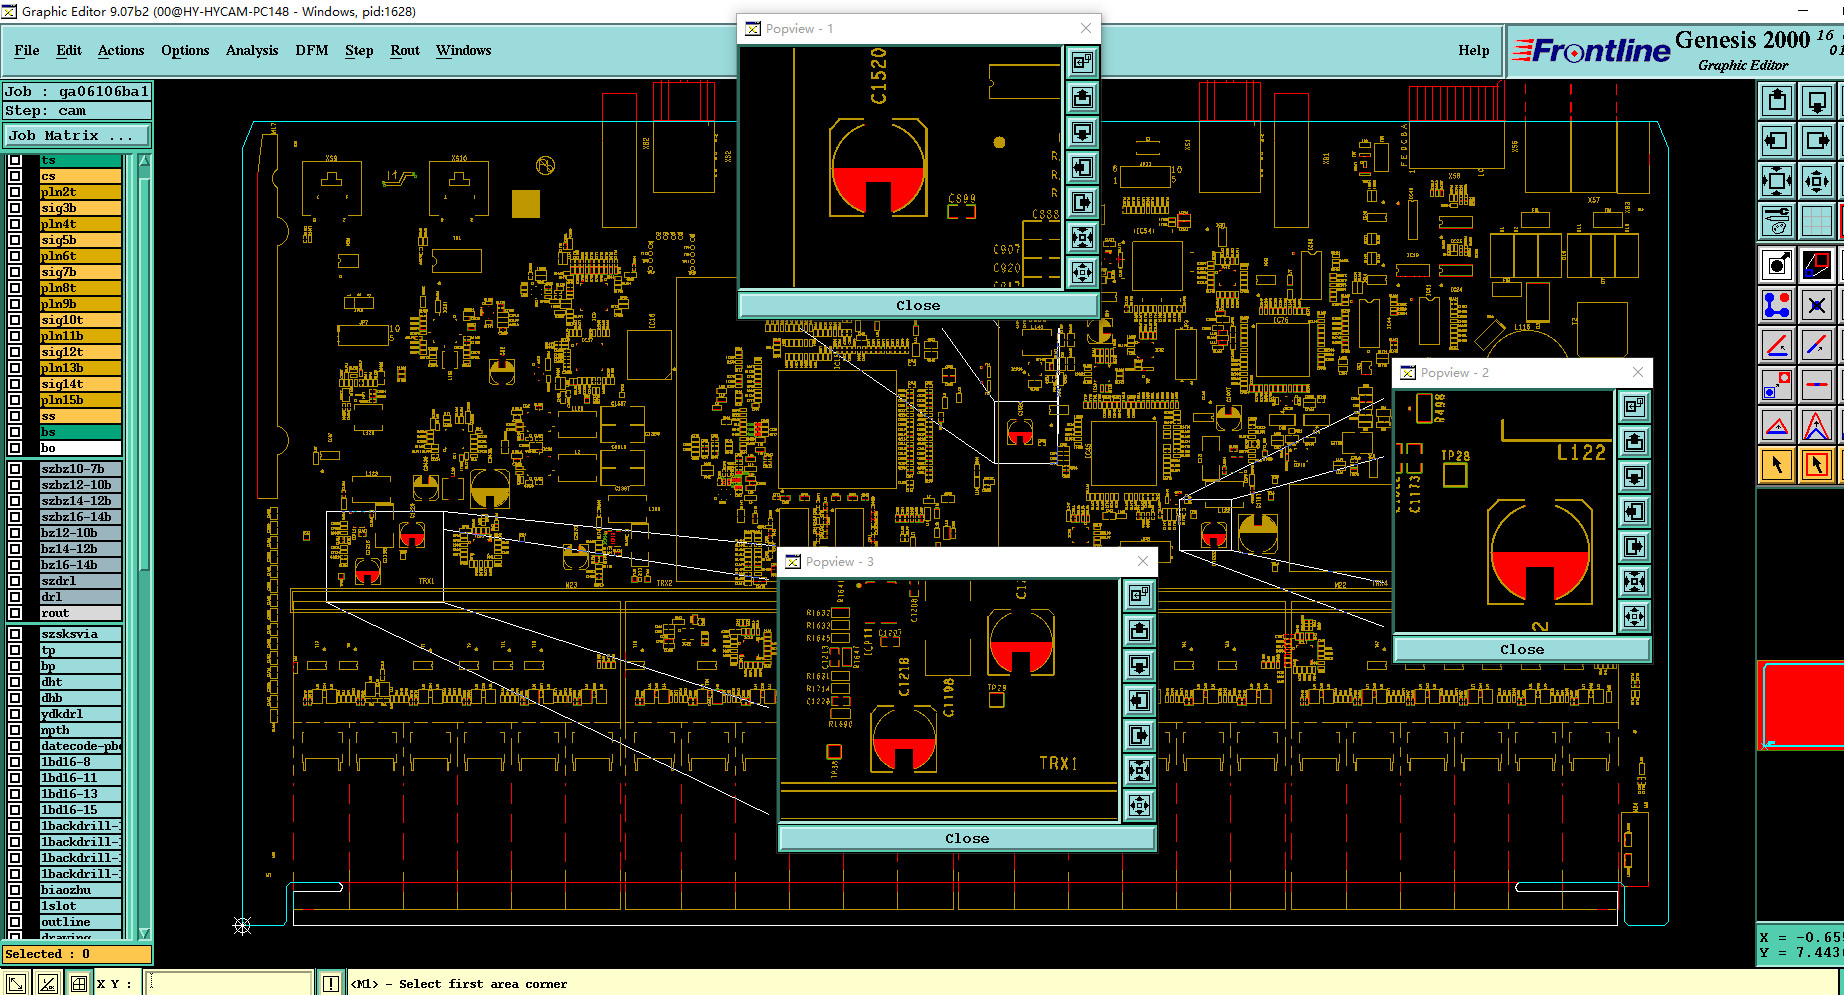The image size is (1844, 995).
Task: Select the blue dot with black X tool
Action: [x=1817, y=304]
